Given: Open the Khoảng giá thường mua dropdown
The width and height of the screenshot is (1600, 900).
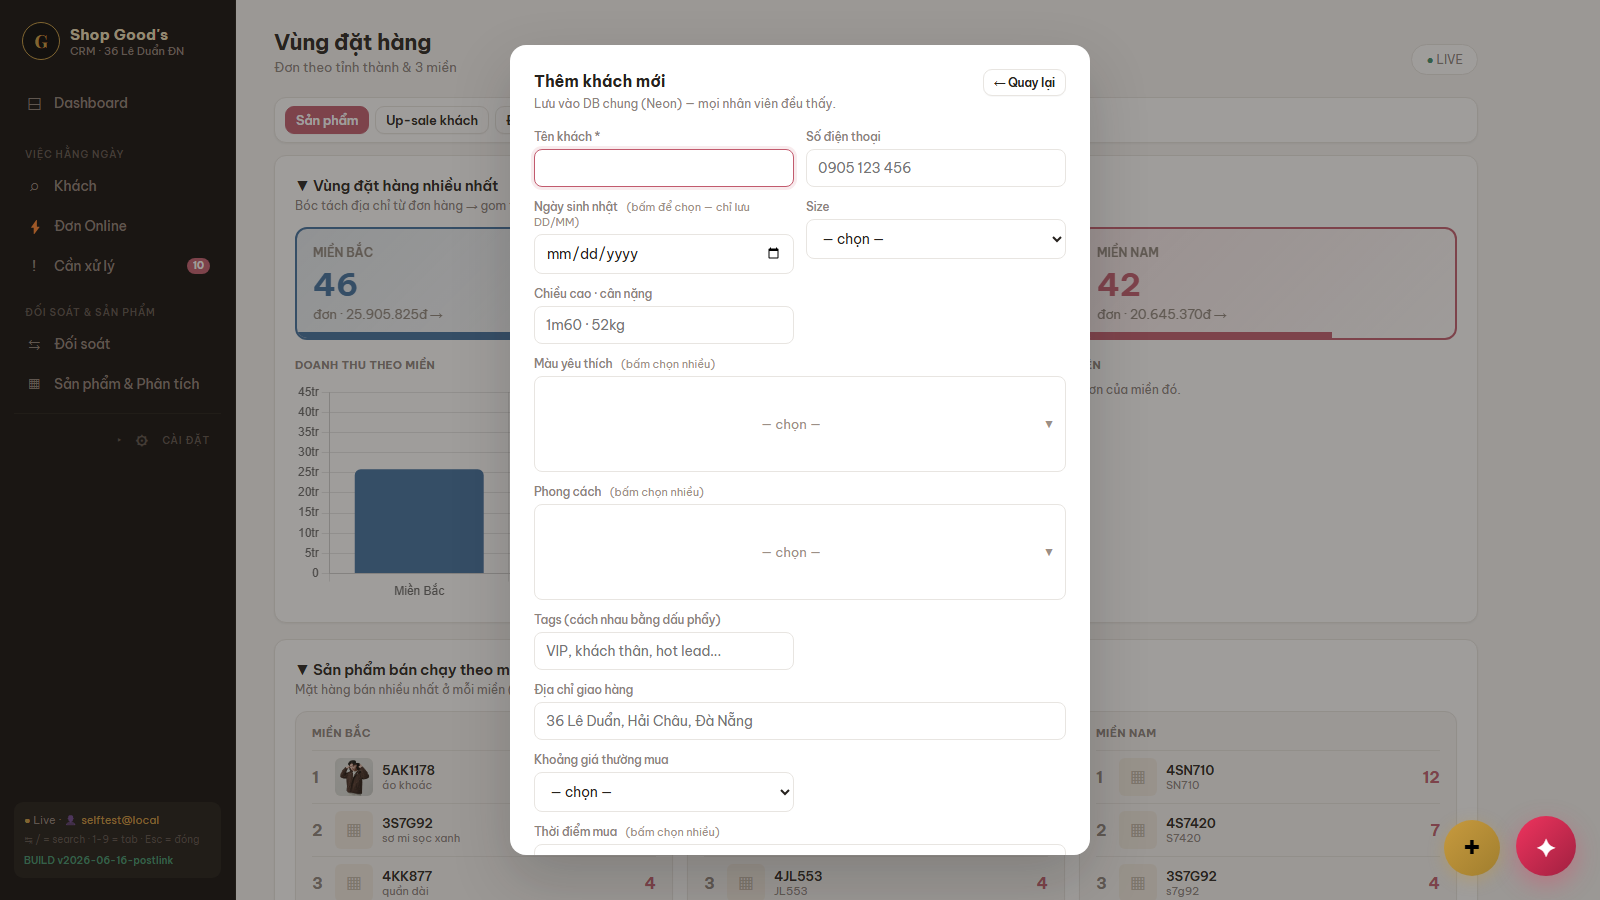Looking at the screenshot, I should (664, 792).
